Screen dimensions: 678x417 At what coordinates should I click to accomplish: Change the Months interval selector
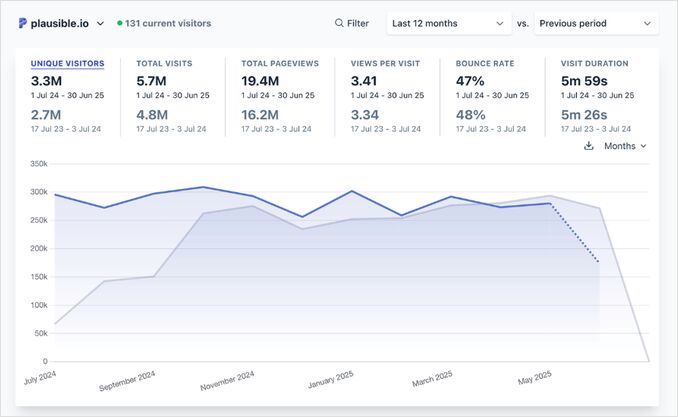[625, 146]
